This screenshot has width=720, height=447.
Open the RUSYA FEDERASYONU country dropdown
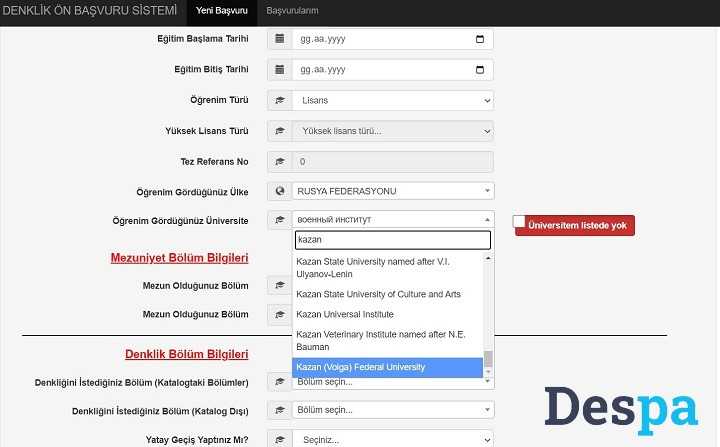click(x=393, y=191)
